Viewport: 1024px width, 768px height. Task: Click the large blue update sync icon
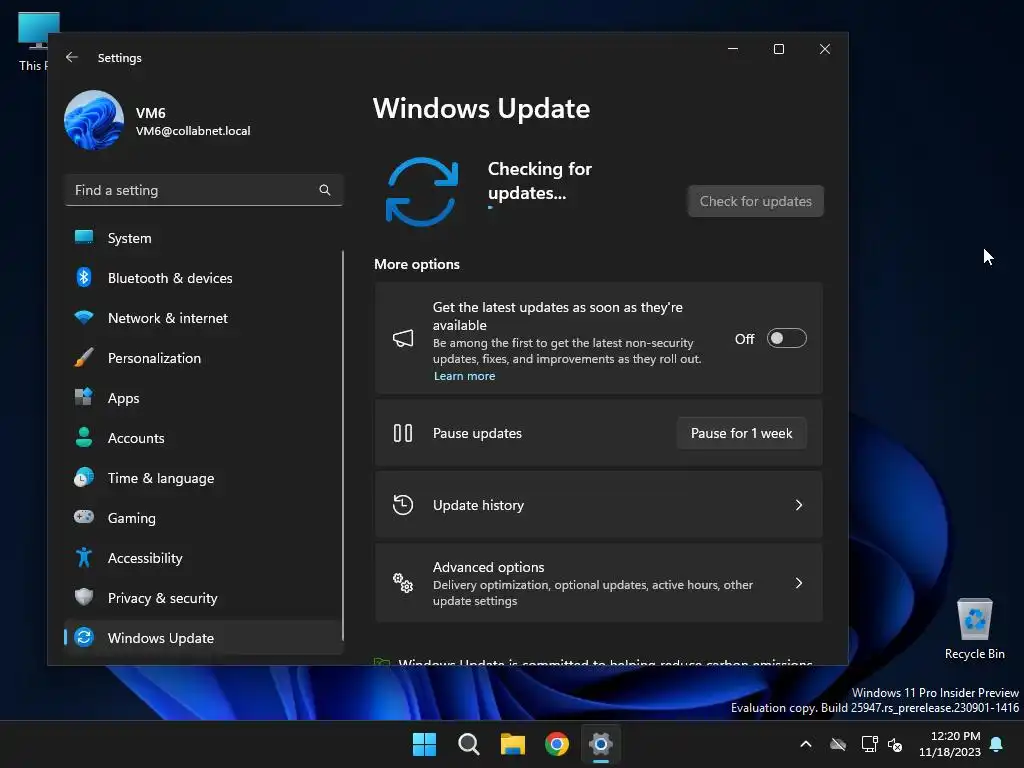(422, 192)
